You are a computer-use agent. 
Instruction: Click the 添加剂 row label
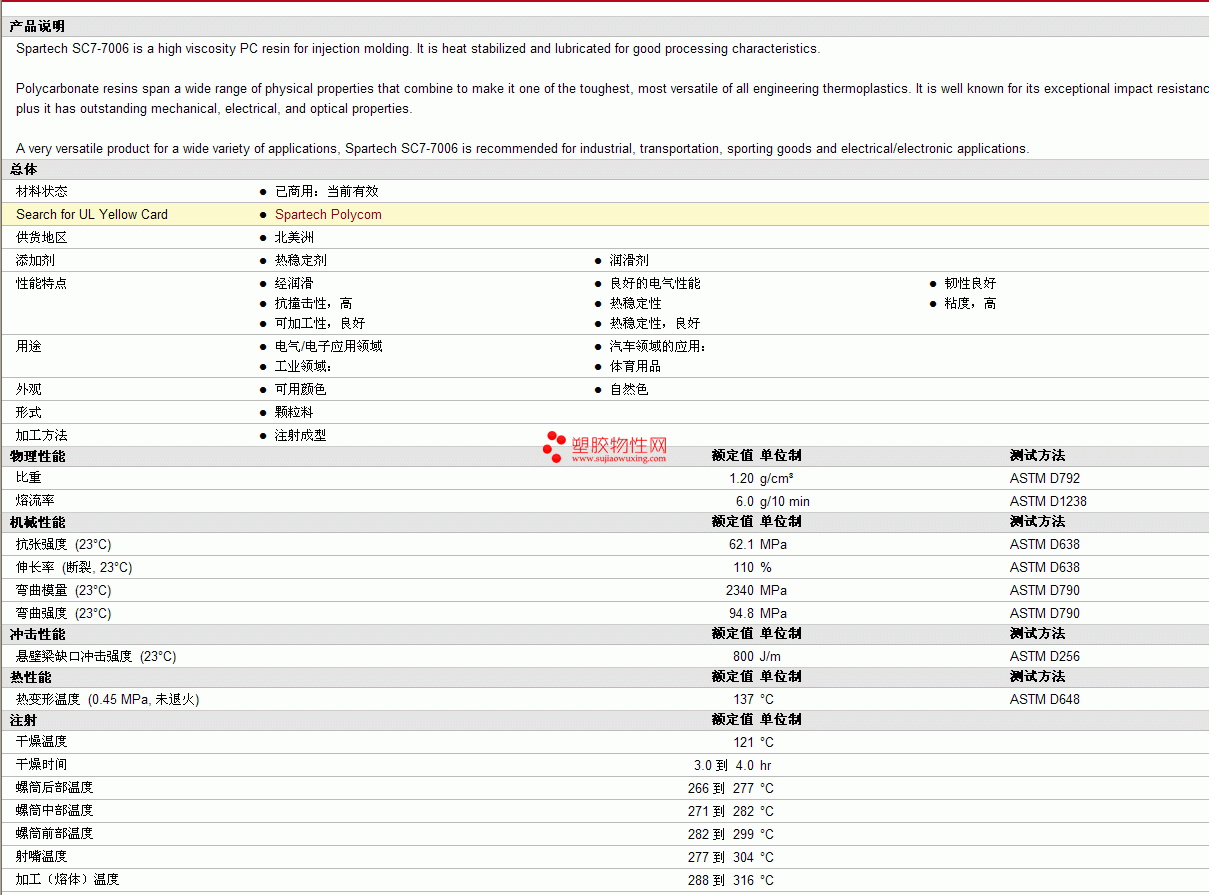pos(36,260)
